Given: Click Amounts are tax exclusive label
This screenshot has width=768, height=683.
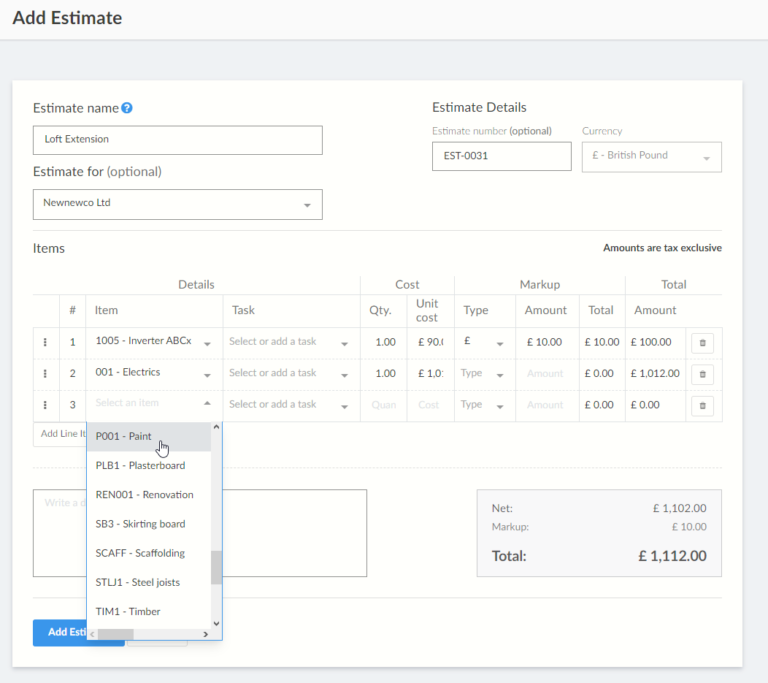Looking at the screenshot, I should (662, 248).
